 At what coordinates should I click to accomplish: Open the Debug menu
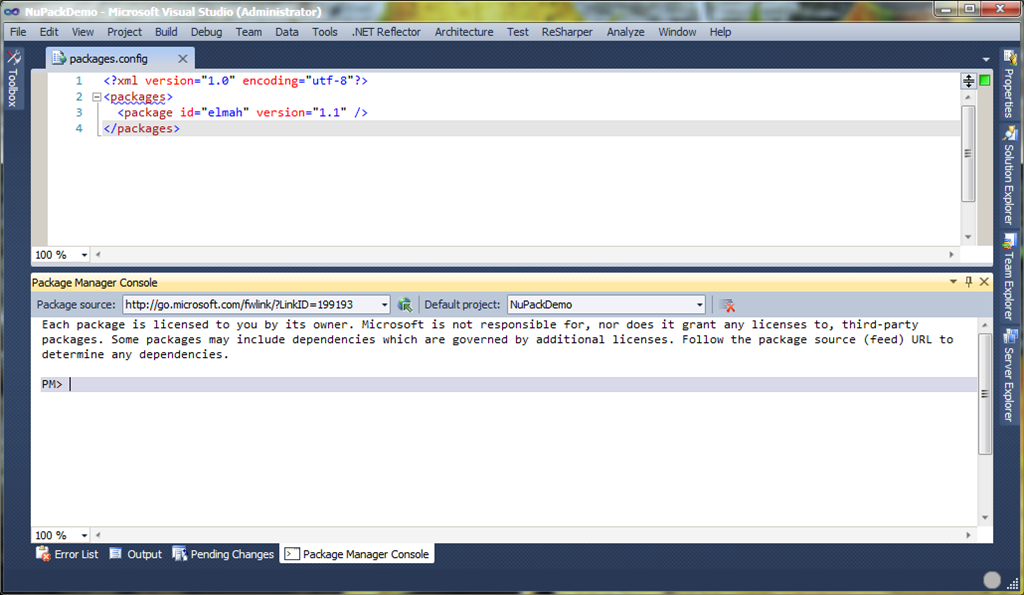[x=206, y=32]
